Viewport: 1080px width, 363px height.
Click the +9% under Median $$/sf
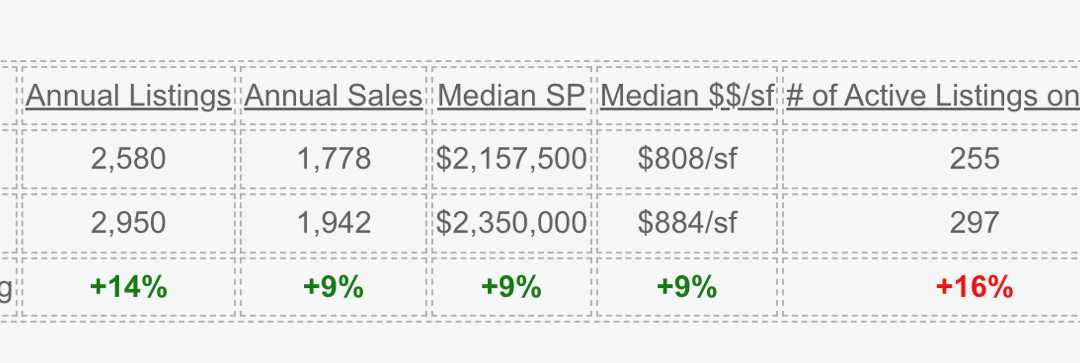pyautogui.click(x=687, y=287)
